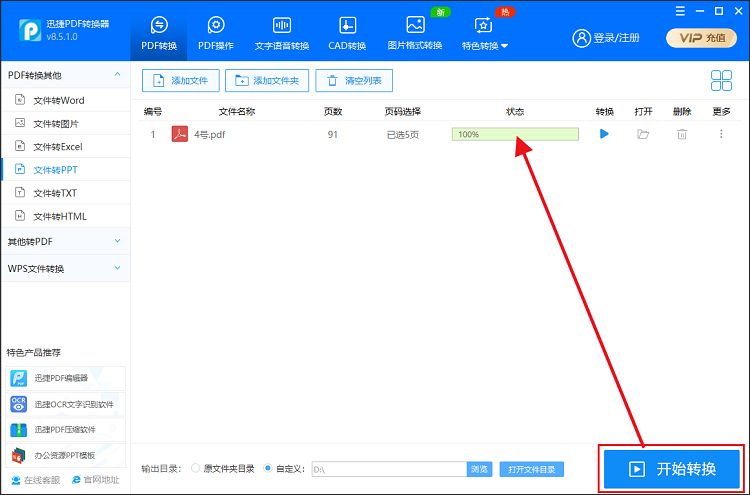750x495 pixels.
Task: Select 原文件夹目录 radio button
Action: coord(195,468)
